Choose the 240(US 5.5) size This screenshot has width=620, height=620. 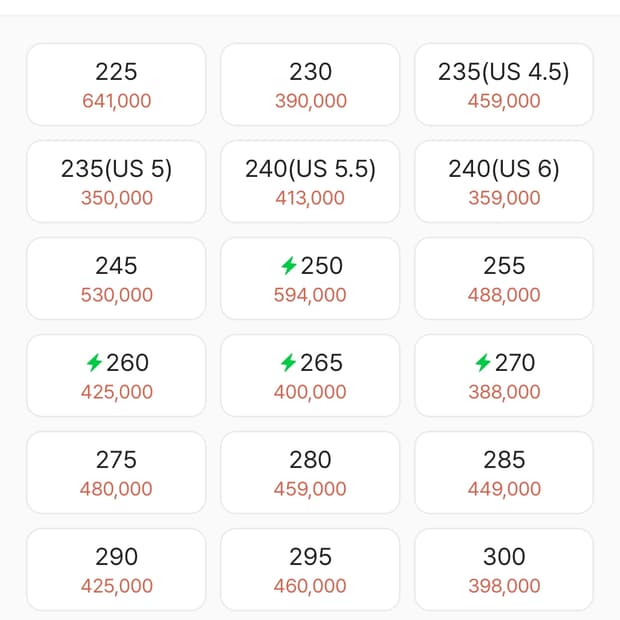click(310, 181)
